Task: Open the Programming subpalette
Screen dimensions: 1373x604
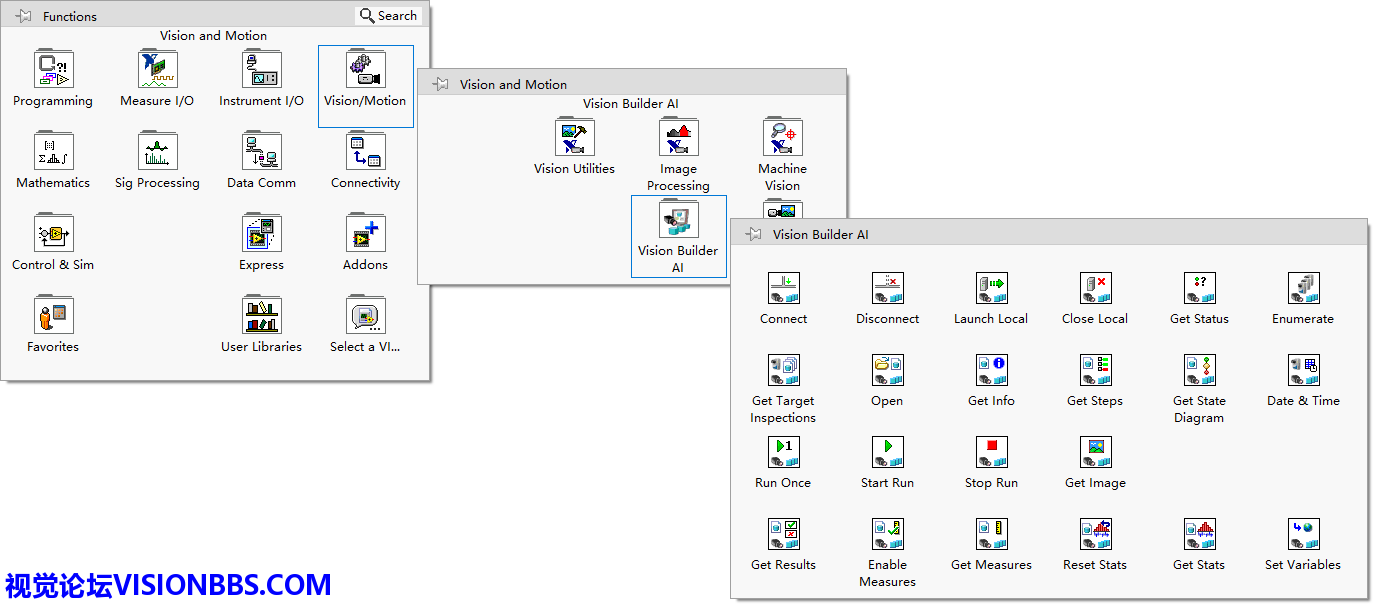Action: [x=53, y=70]
